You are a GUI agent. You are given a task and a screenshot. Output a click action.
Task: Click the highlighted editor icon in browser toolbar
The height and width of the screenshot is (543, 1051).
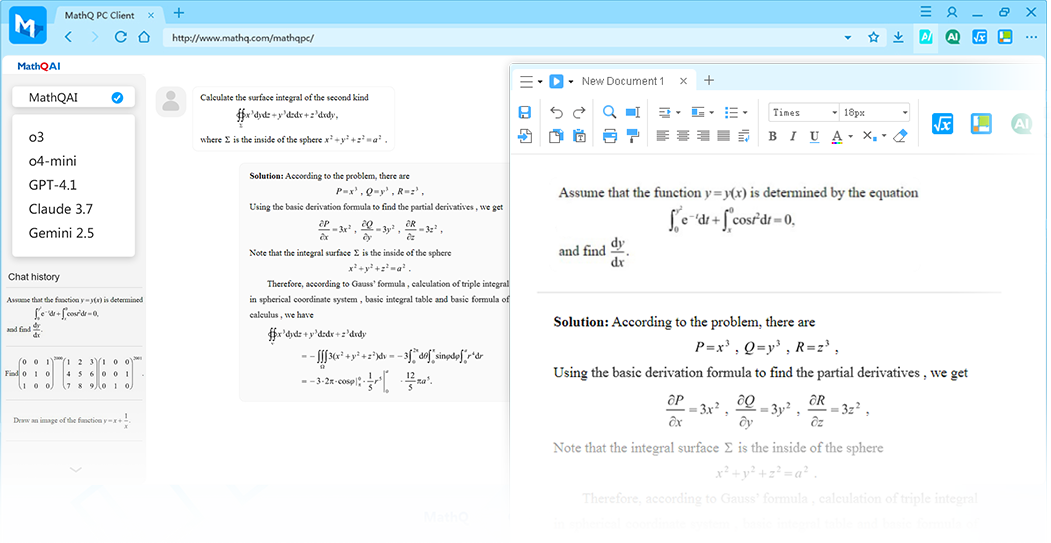(926, 38)
